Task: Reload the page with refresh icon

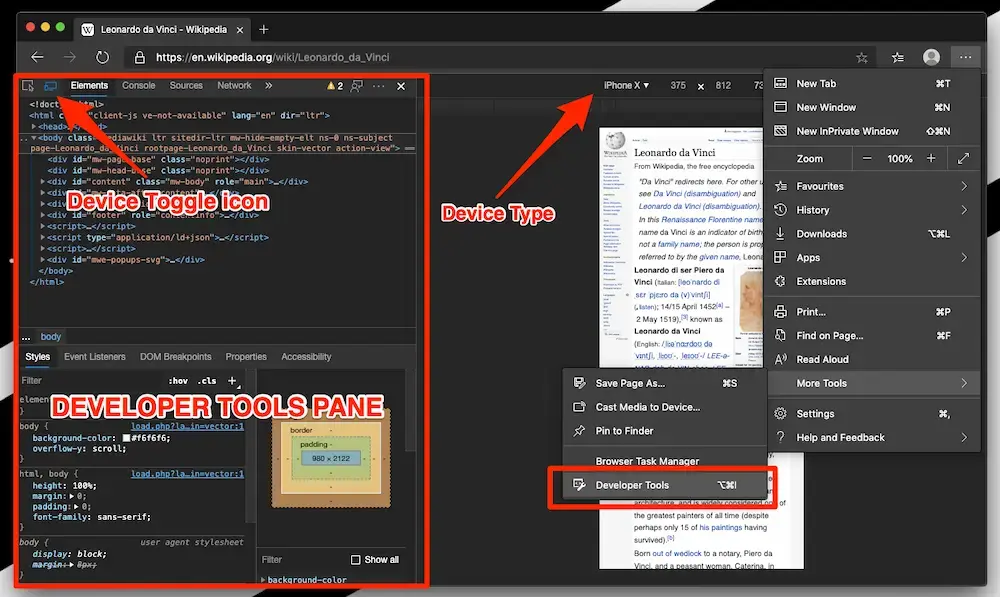Action: click(x=102, y=57)
